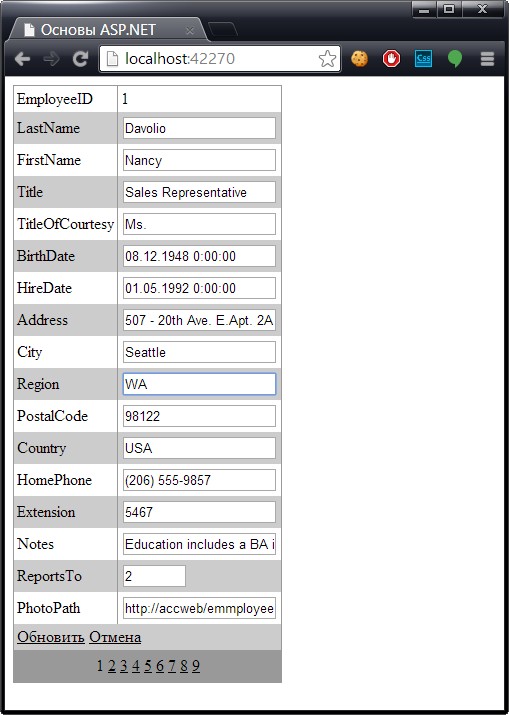Go to page 8 in the pager

click(x=184, y=666)
